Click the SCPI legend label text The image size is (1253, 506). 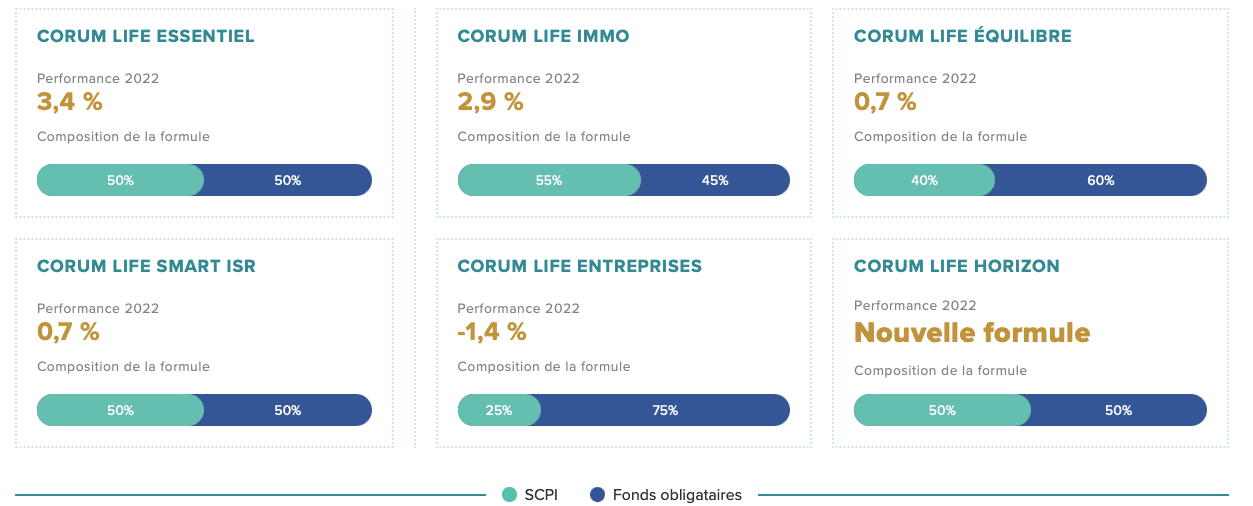541,494
